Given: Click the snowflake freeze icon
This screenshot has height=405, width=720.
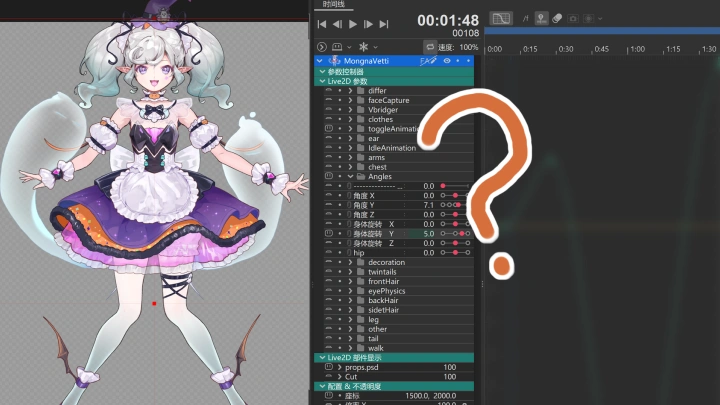Looking at the screenshot, I should [x=363, y=47].
